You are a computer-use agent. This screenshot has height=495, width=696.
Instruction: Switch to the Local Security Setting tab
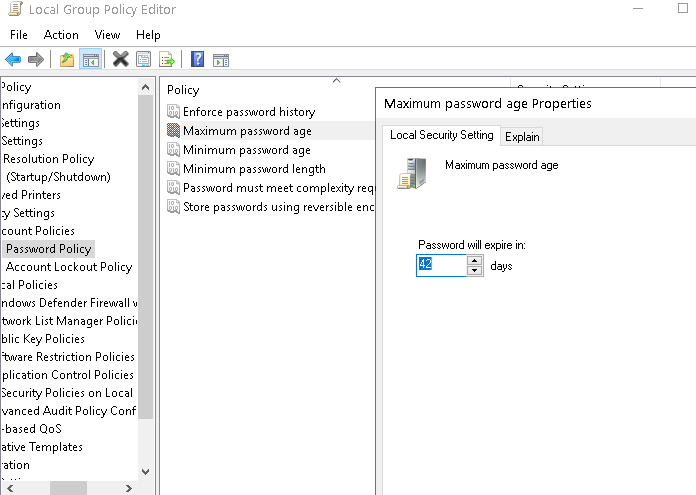coord(441,135)
